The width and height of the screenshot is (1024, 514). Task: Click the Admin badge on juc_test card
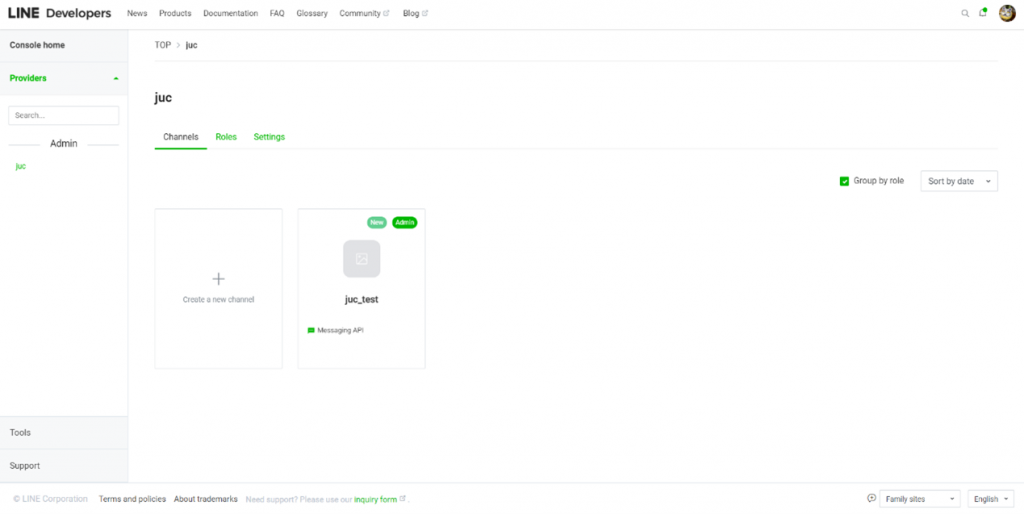click(404, 223)
